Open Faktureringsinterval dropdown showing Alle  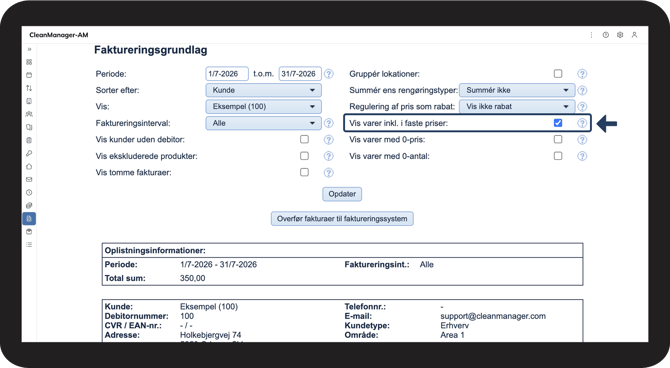click(264, 123)
